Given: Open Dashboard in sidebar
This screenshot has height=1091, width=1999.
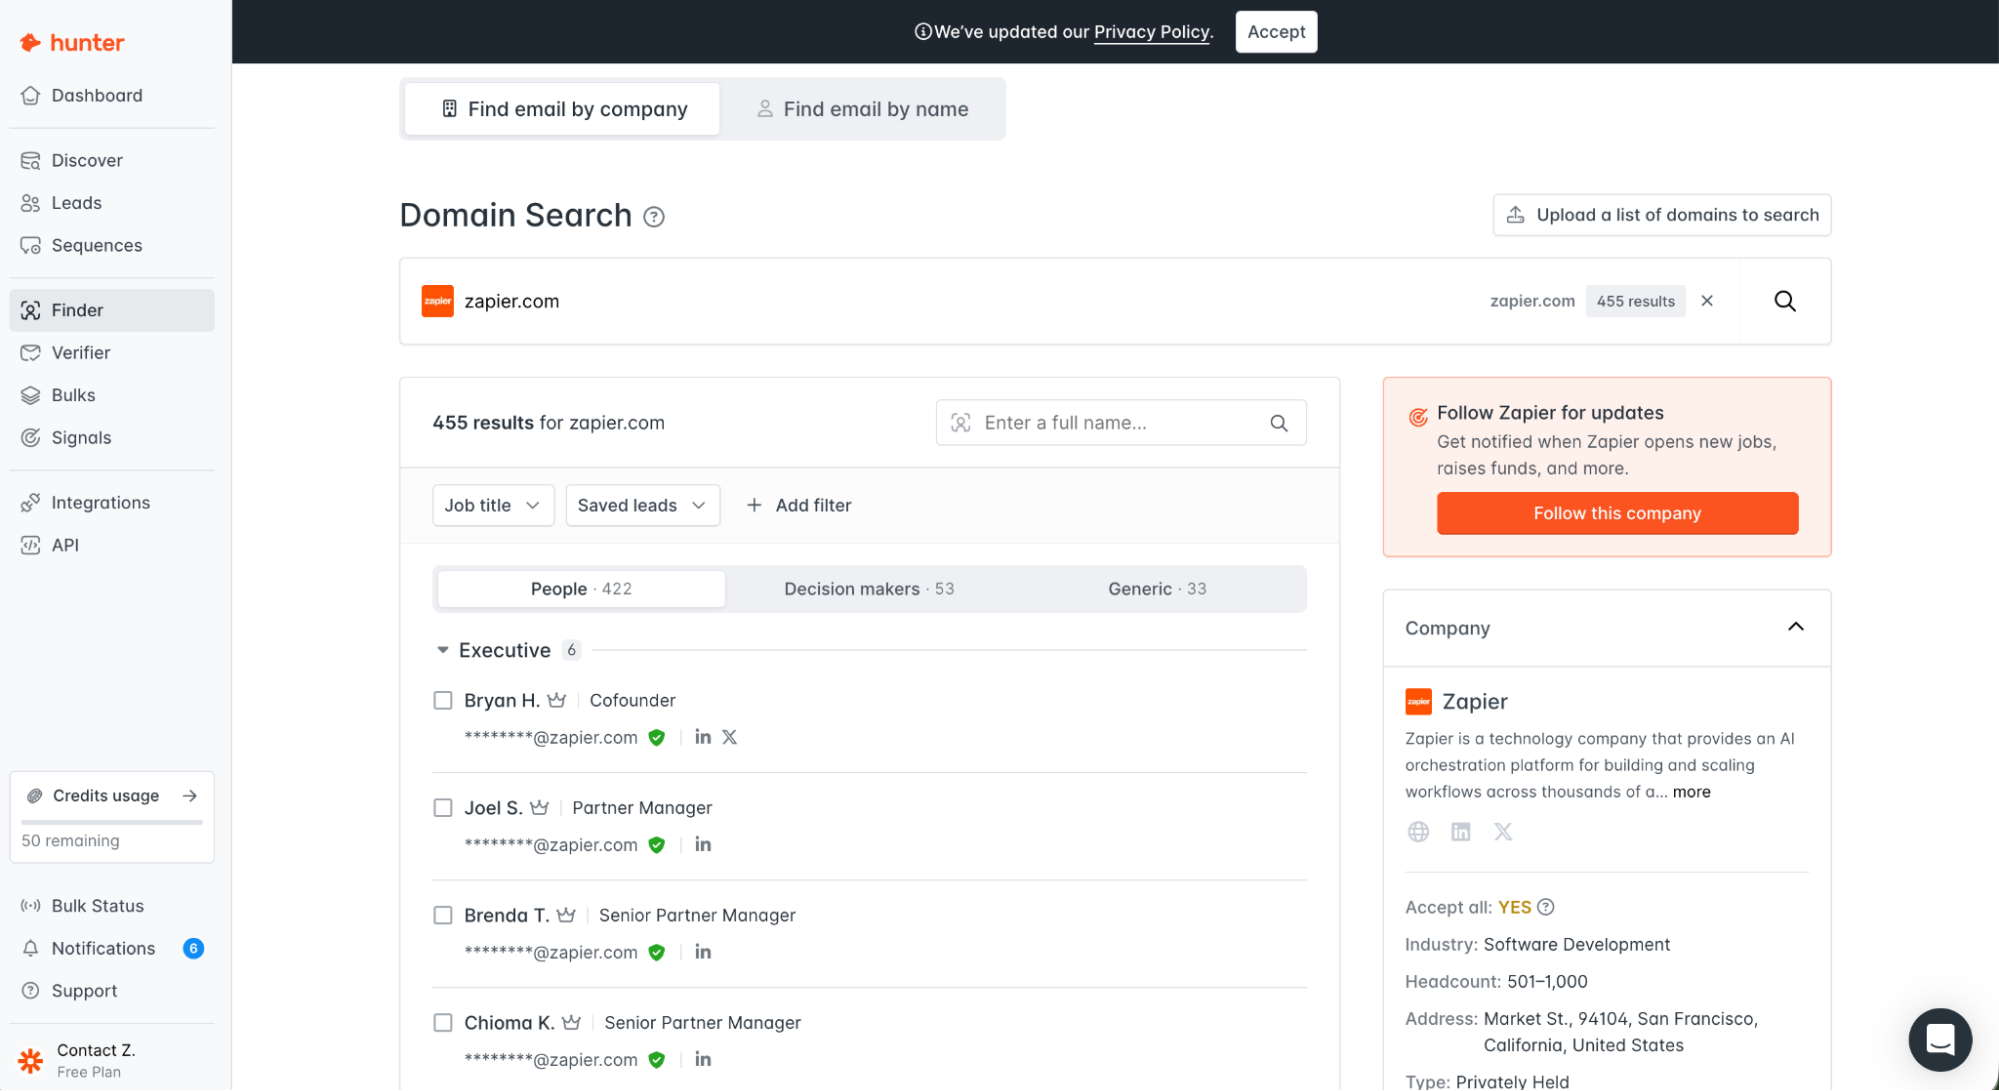Looking at the screenshot, I should click(x=112, y=95).
